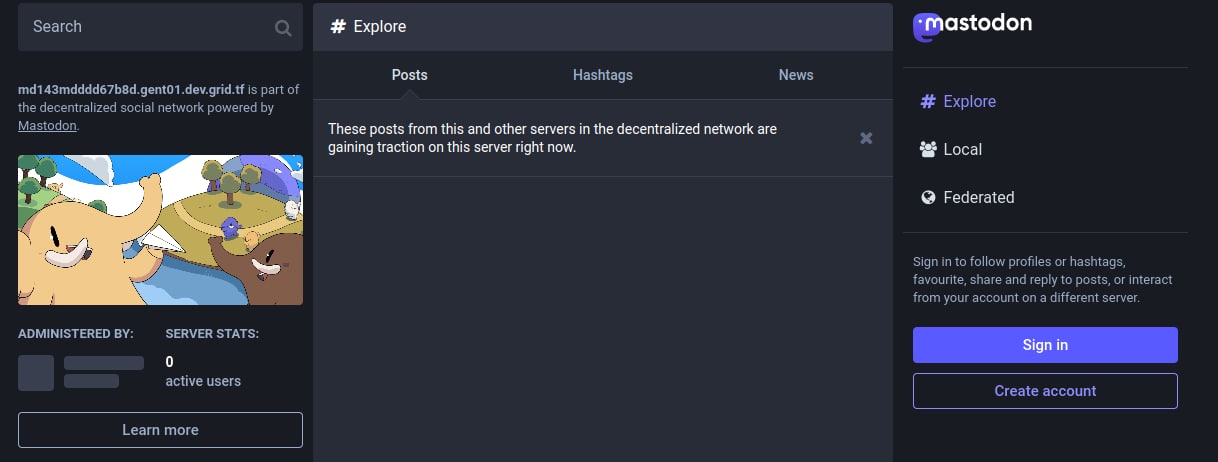Click the 'md143mdddd67b8d.gent01.dev.grid.tf' server name
This screenshot has width=1218, height=462.
[131, 89]
